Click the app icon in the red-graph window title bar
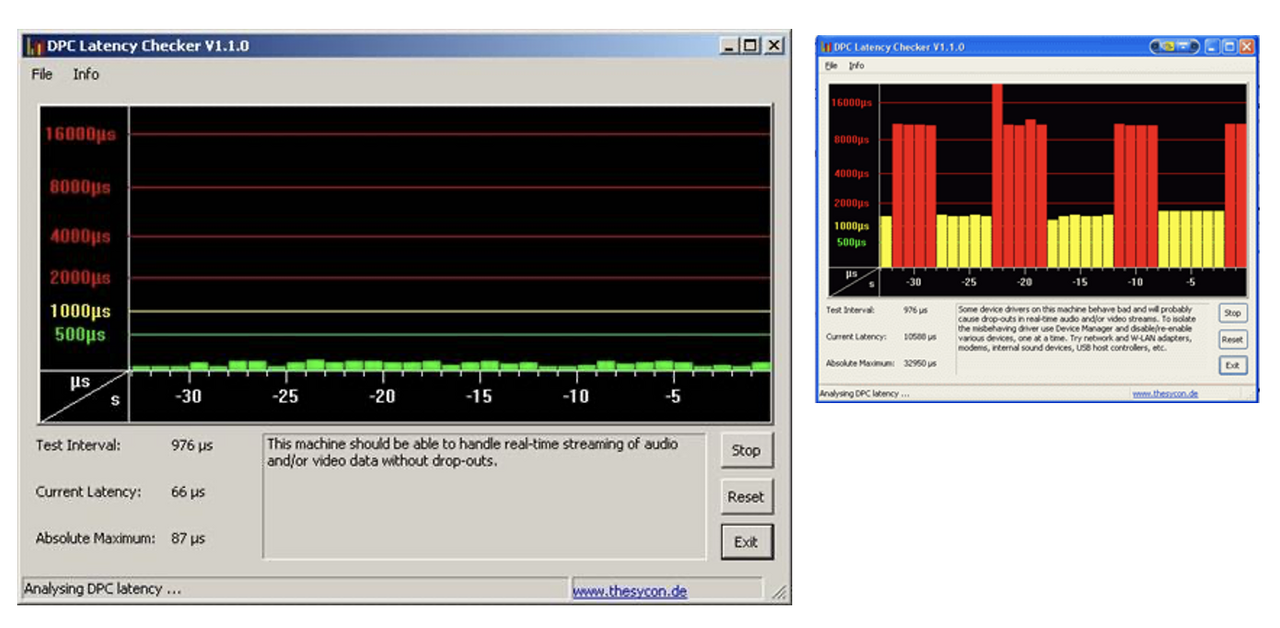This screenshot has height=628, width=1280. 825,47
